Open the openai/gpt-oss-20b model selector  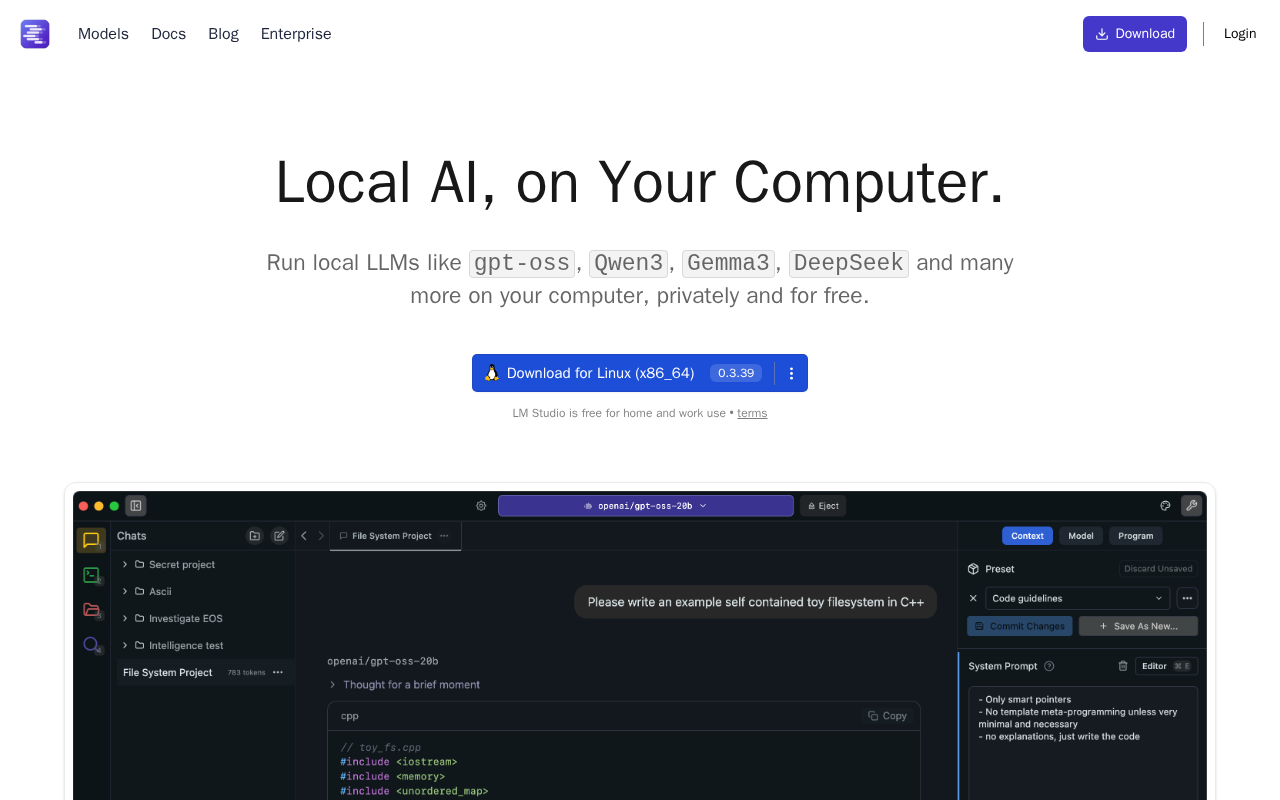[x=645, y=506]
